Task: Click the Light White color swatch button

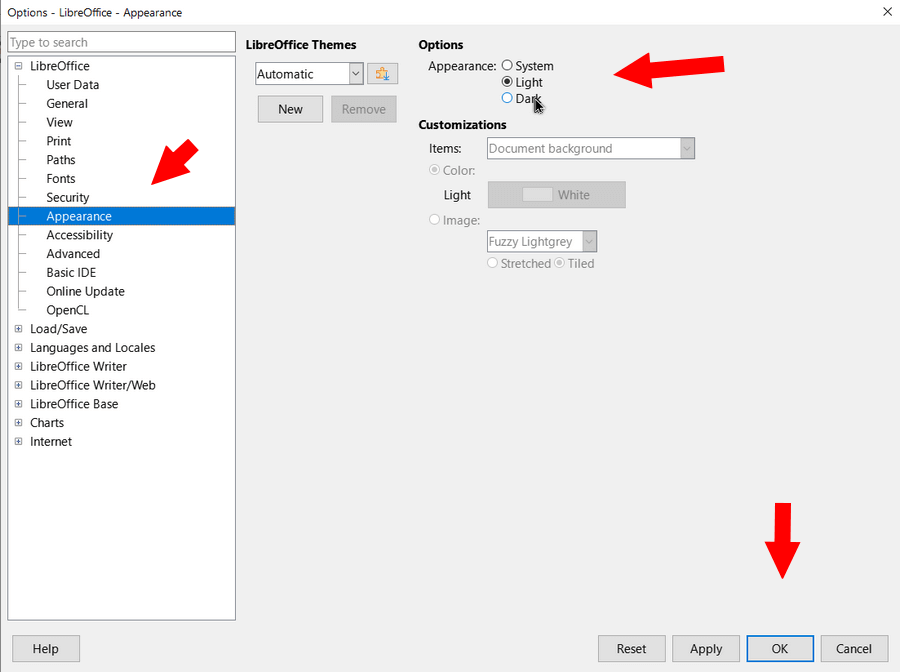Action: [557, 195]
